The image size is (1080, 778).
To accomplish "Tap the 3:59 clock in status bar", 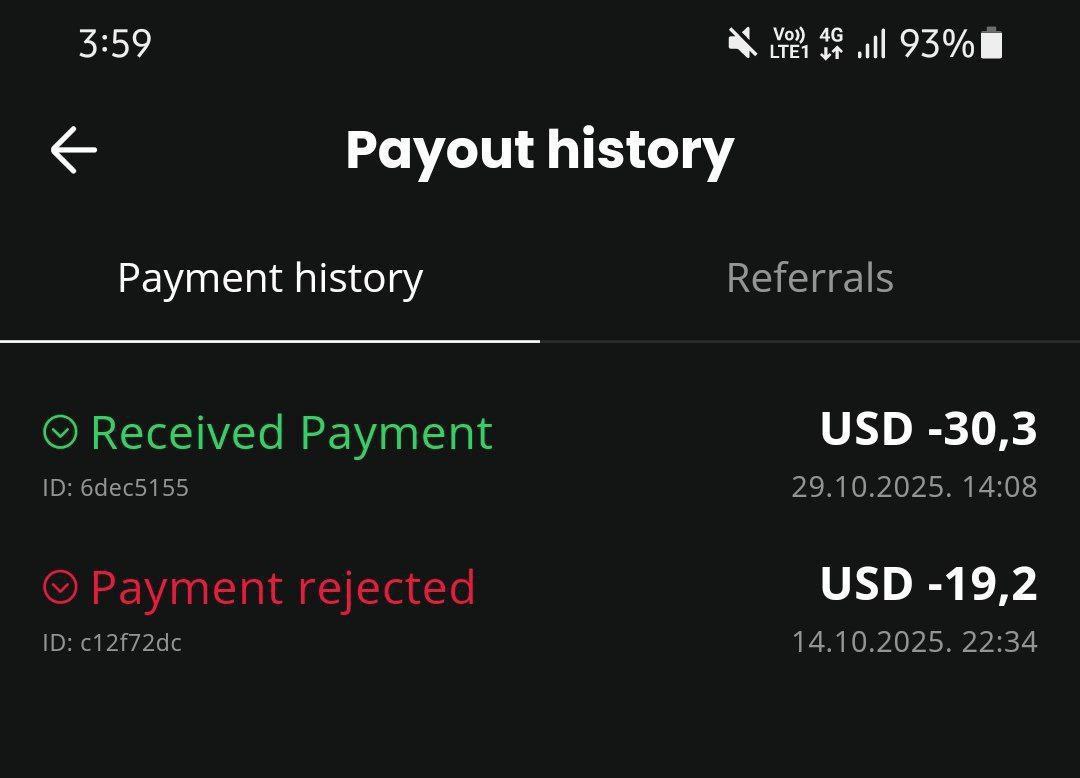I will (115, 44).
